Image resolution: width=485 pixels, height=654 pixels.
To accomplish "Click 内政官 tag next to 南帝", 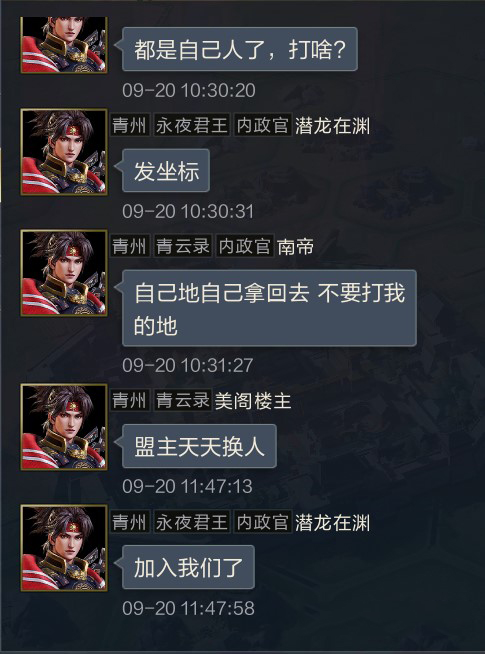I will pos(245,246).
